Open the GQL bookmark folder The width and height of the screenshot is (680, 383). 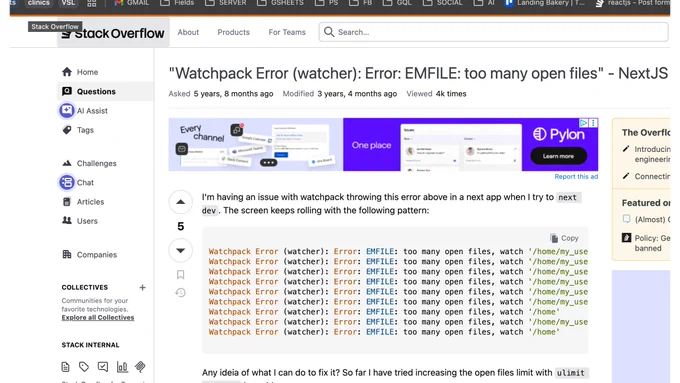398,3
